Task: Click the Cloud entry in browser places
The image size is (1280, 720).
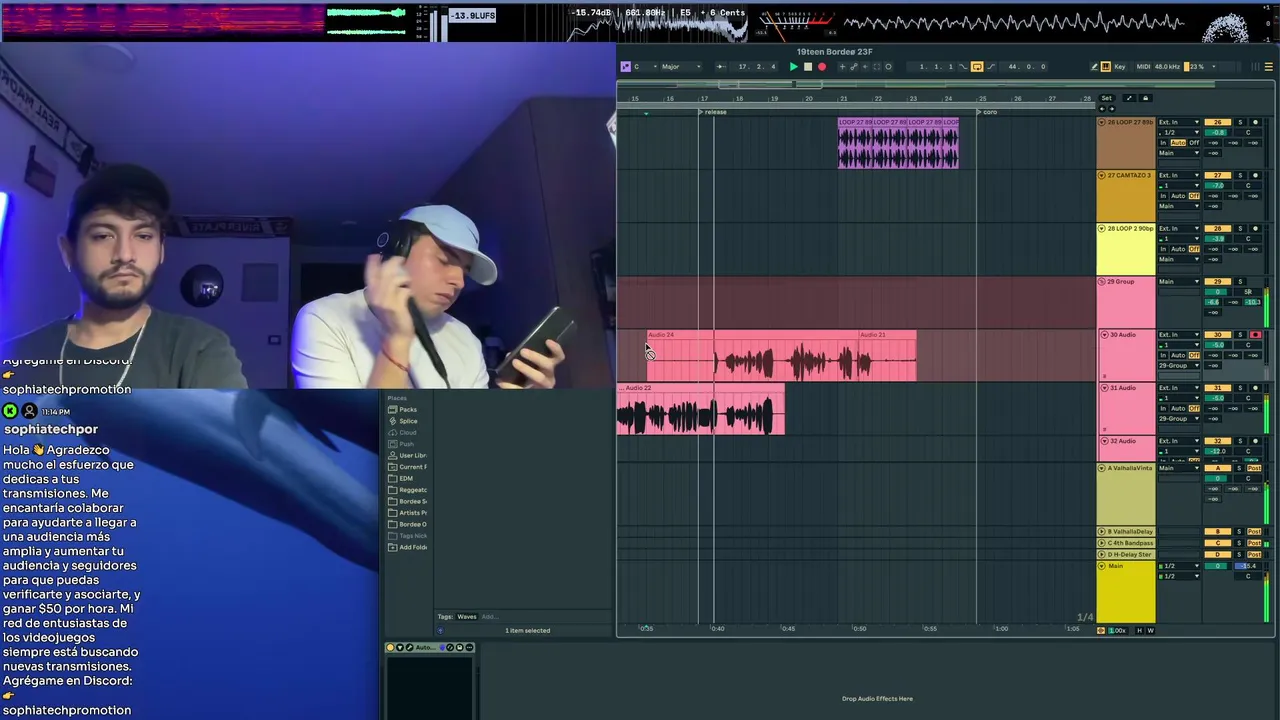Action: (408, 432)
